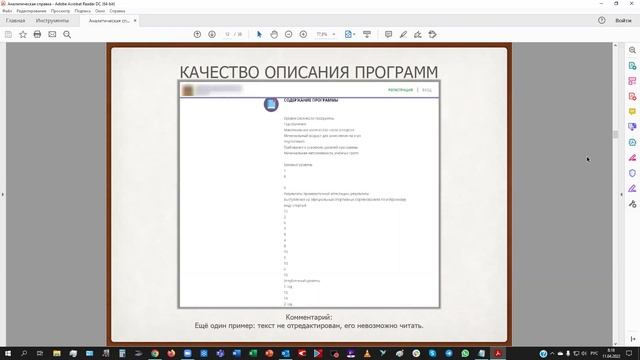Add a sticky note comment
This screenshot has width=640, height=360.
pos(389,35)
